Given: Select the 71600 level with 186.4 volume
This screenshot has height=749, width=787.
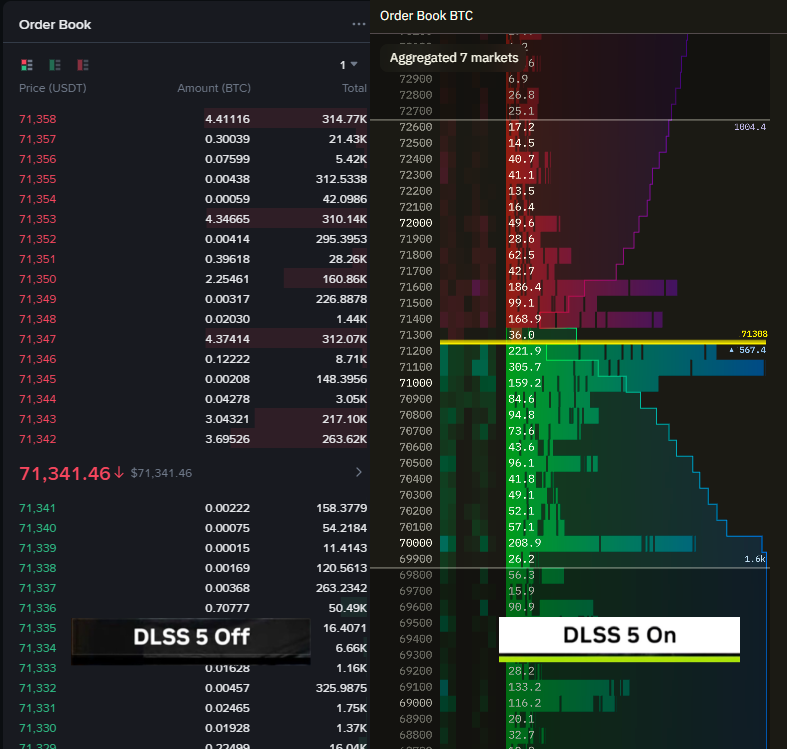Looking at the screenshot, I should 416,287.
